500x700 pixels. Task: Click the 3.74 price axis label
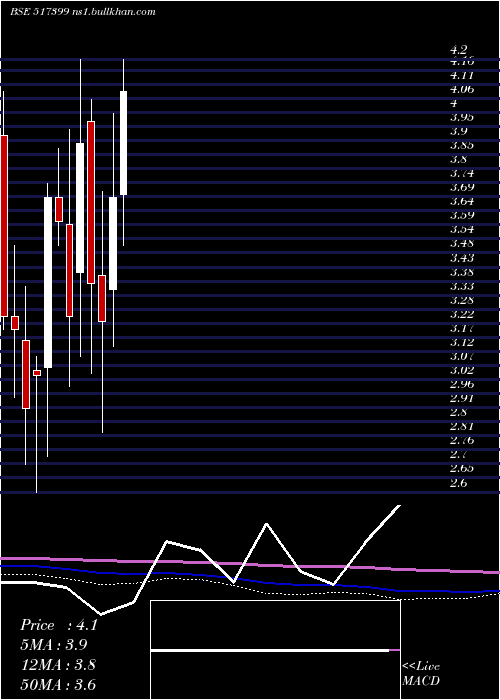click(462, 173)
